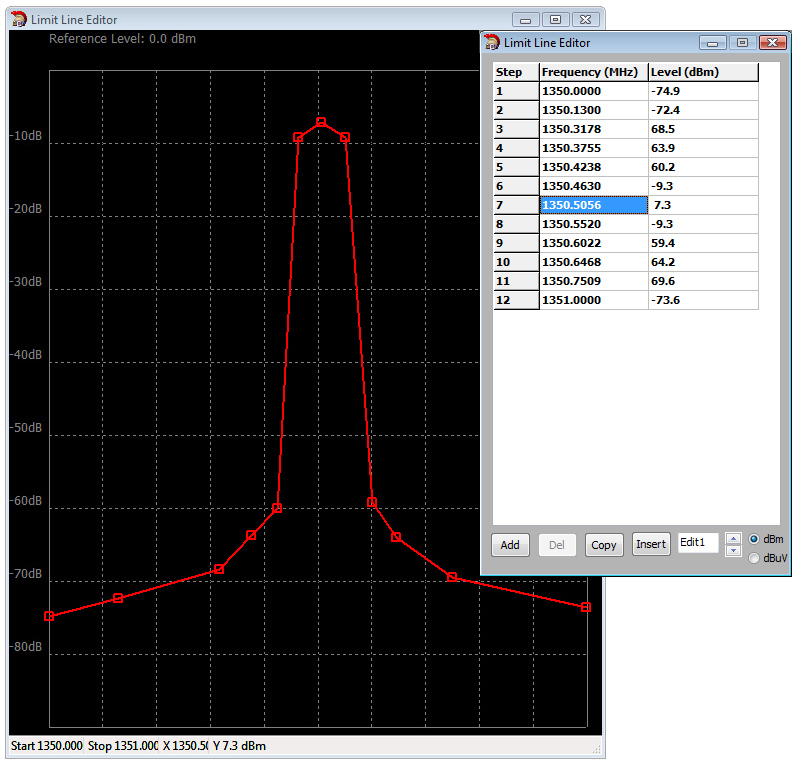Select the dBm radio button

754,539
